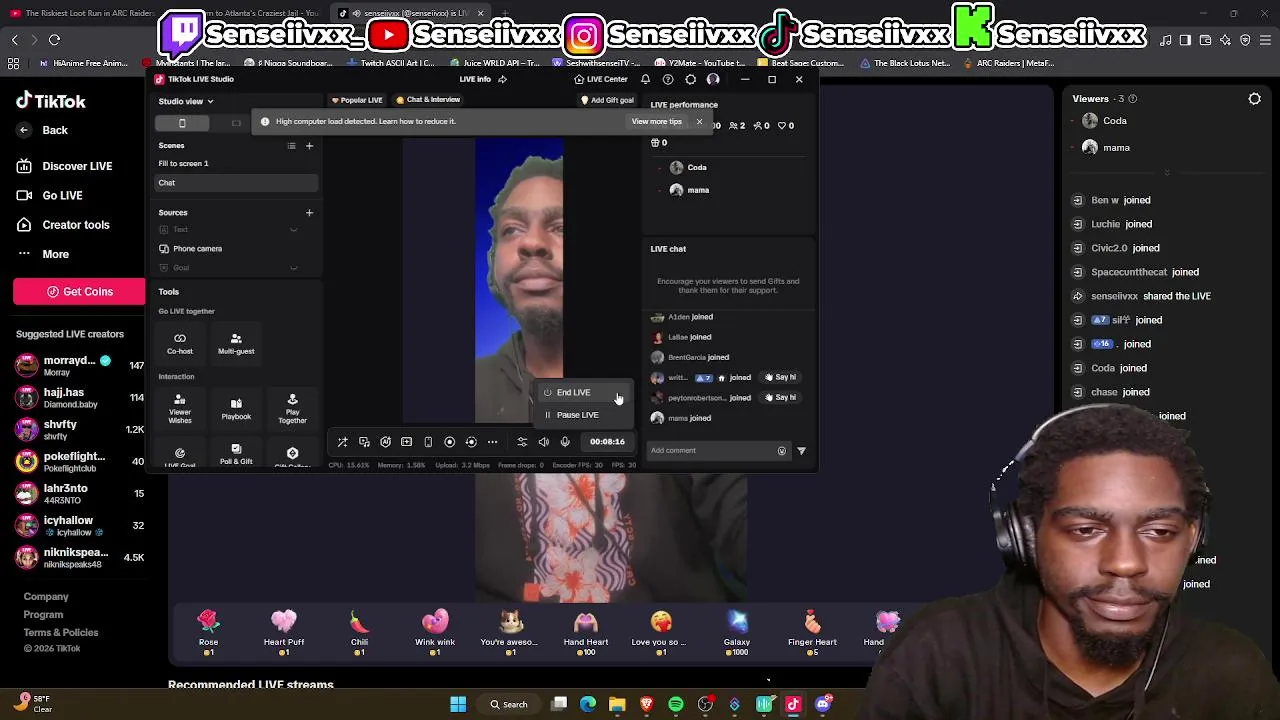
Task: Dismiss the high computer load notification
Action: 699,121
